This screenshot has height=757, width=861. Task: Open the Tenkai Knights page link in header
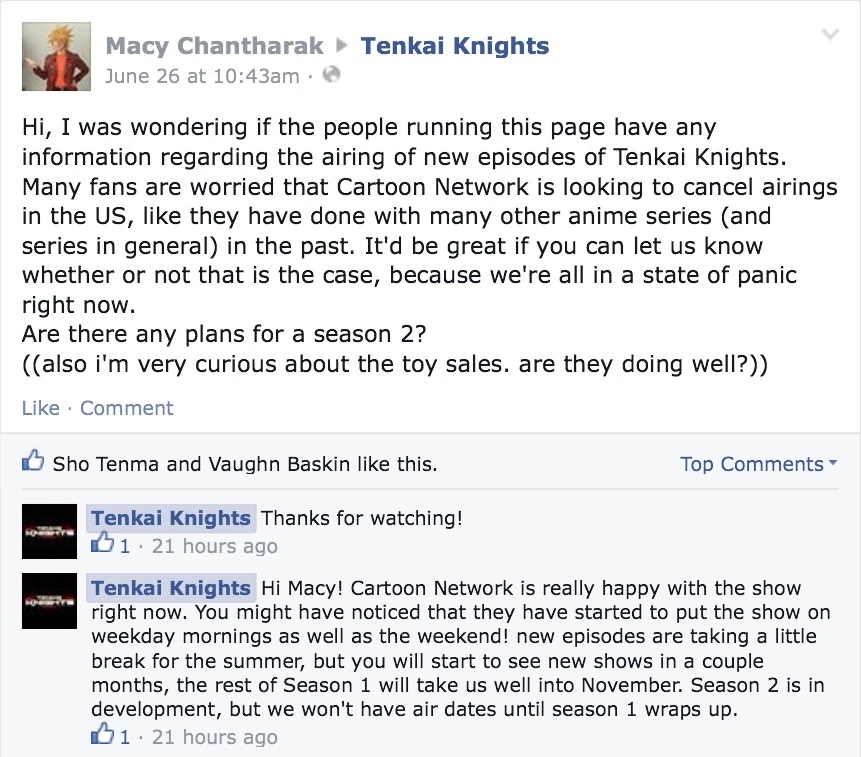(454, 46)
